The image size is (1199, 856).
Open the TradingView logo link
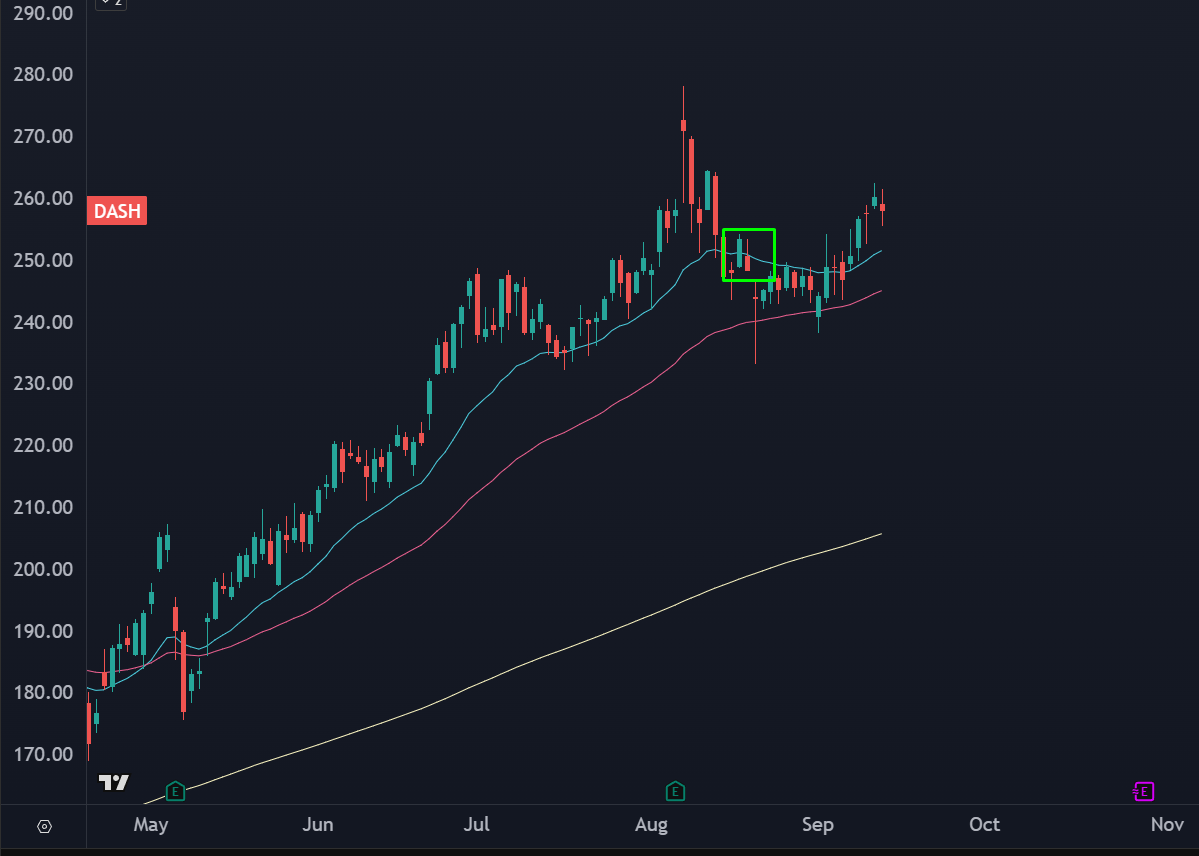click(x=114, y=783)
